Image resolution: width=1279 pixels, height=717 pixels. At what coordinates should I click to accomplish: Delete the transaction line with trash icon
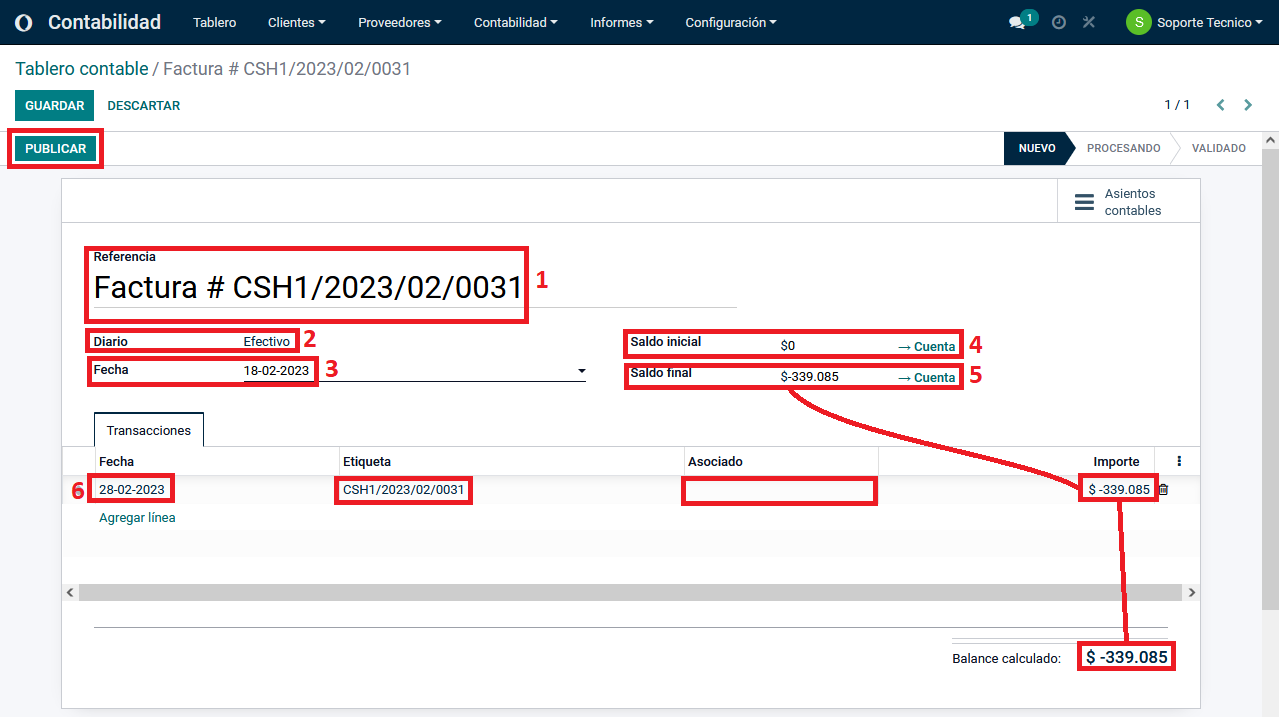(x=1163, y=490)
